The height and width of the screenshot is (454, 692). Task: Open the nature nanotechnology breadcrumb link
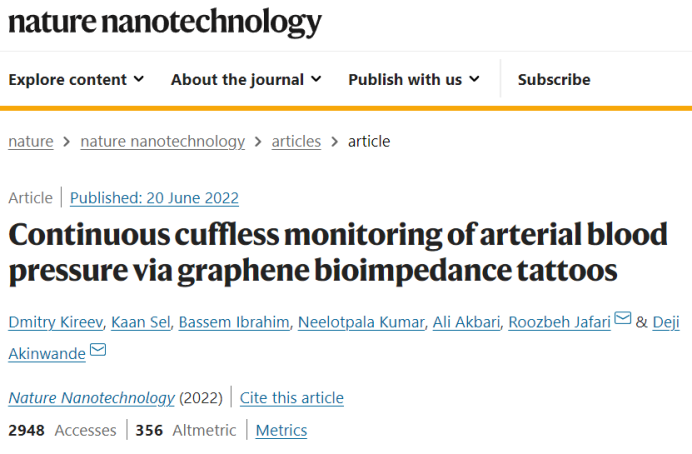tap(162, 141)
